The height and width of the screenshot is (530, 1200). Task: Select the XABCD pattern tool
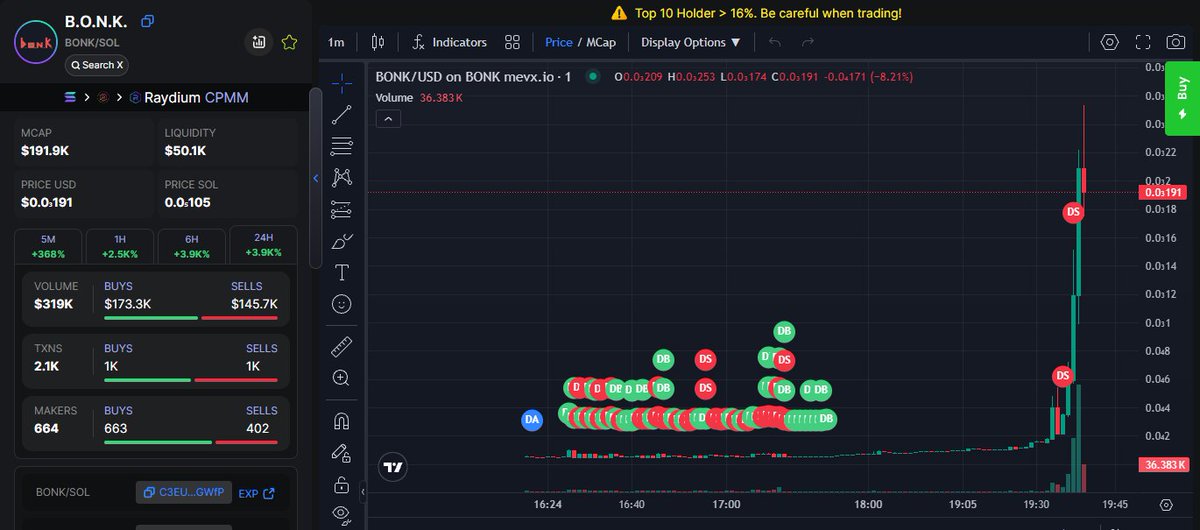[342, 177]
